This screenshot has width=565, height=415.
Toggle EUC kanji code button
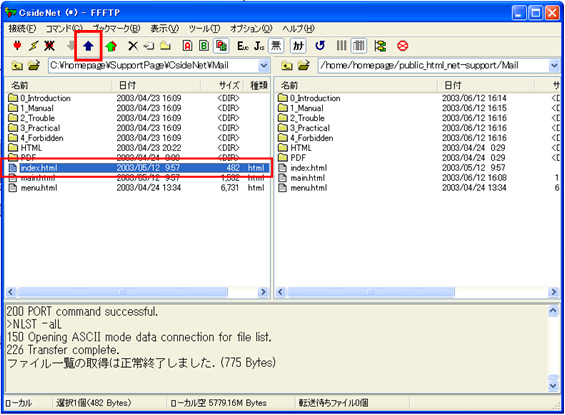pos(243,46)
